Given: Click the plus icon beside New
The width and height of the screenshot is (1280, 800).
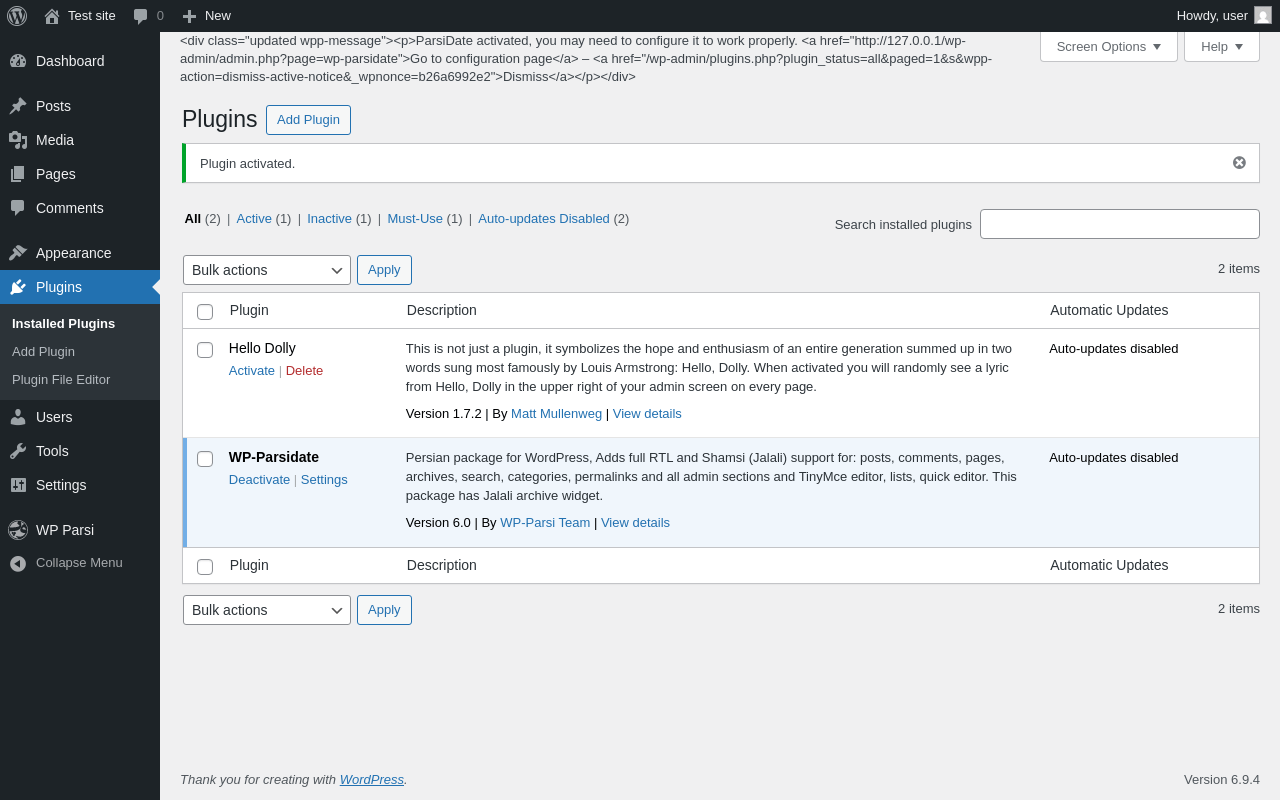Looking at the screenshot, I should click(x=189, y=16).
